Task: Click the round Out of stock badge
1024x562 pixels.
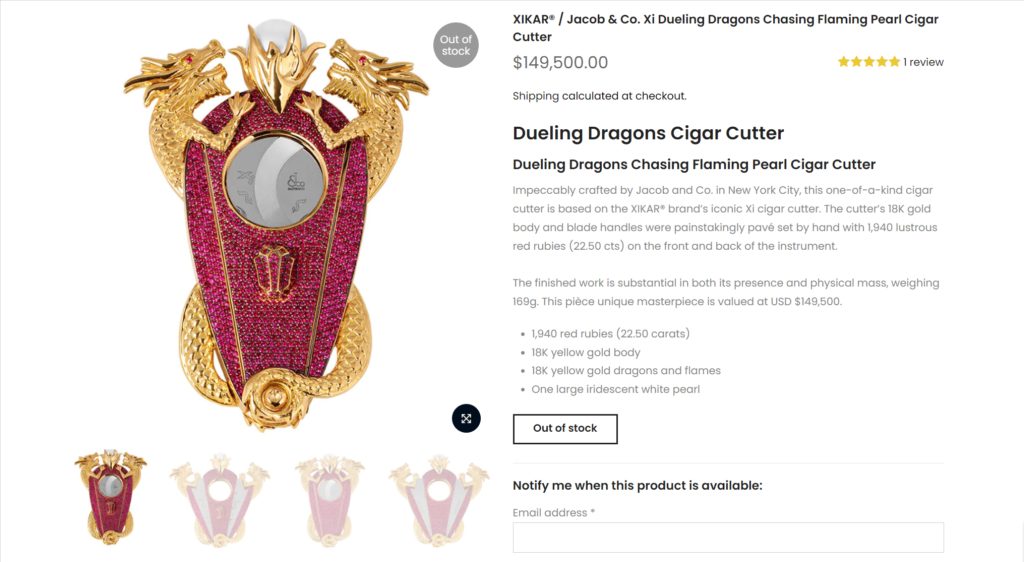Action: 456,45
